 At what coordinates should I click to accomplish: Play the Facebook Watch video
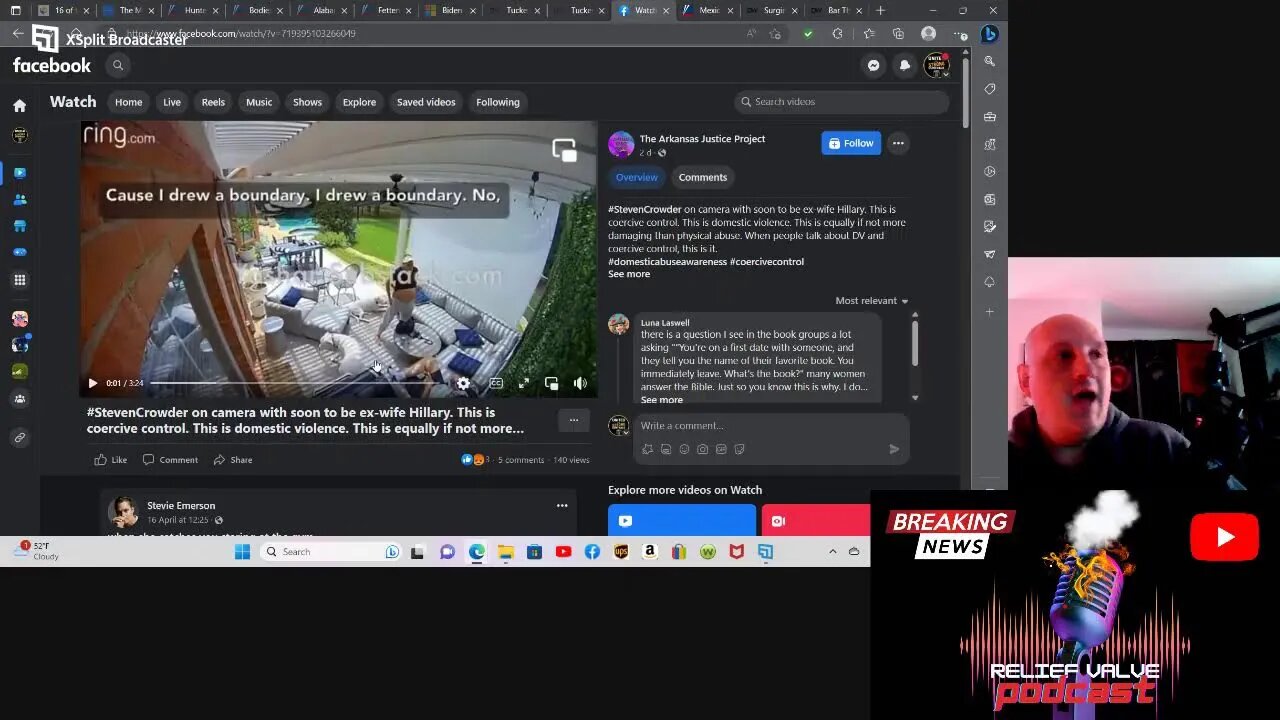[x=93, y=383]
